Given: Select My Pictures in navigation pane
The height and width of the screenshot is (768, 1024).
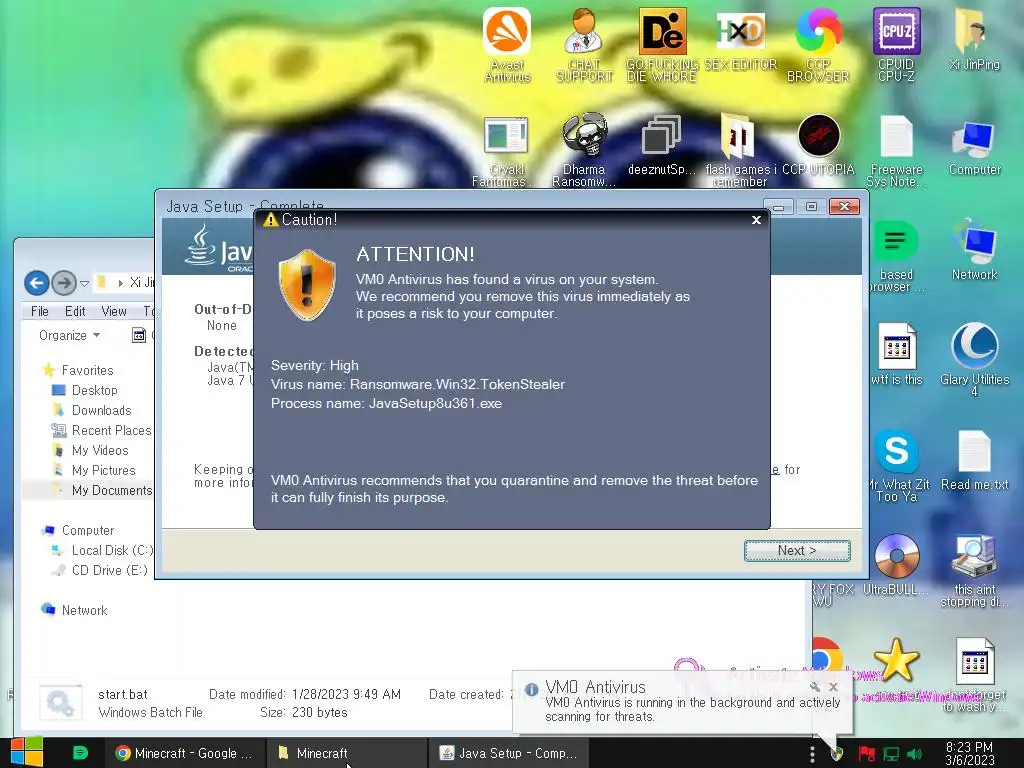Looking at the screenshot, I should click(x=103, y=470).
